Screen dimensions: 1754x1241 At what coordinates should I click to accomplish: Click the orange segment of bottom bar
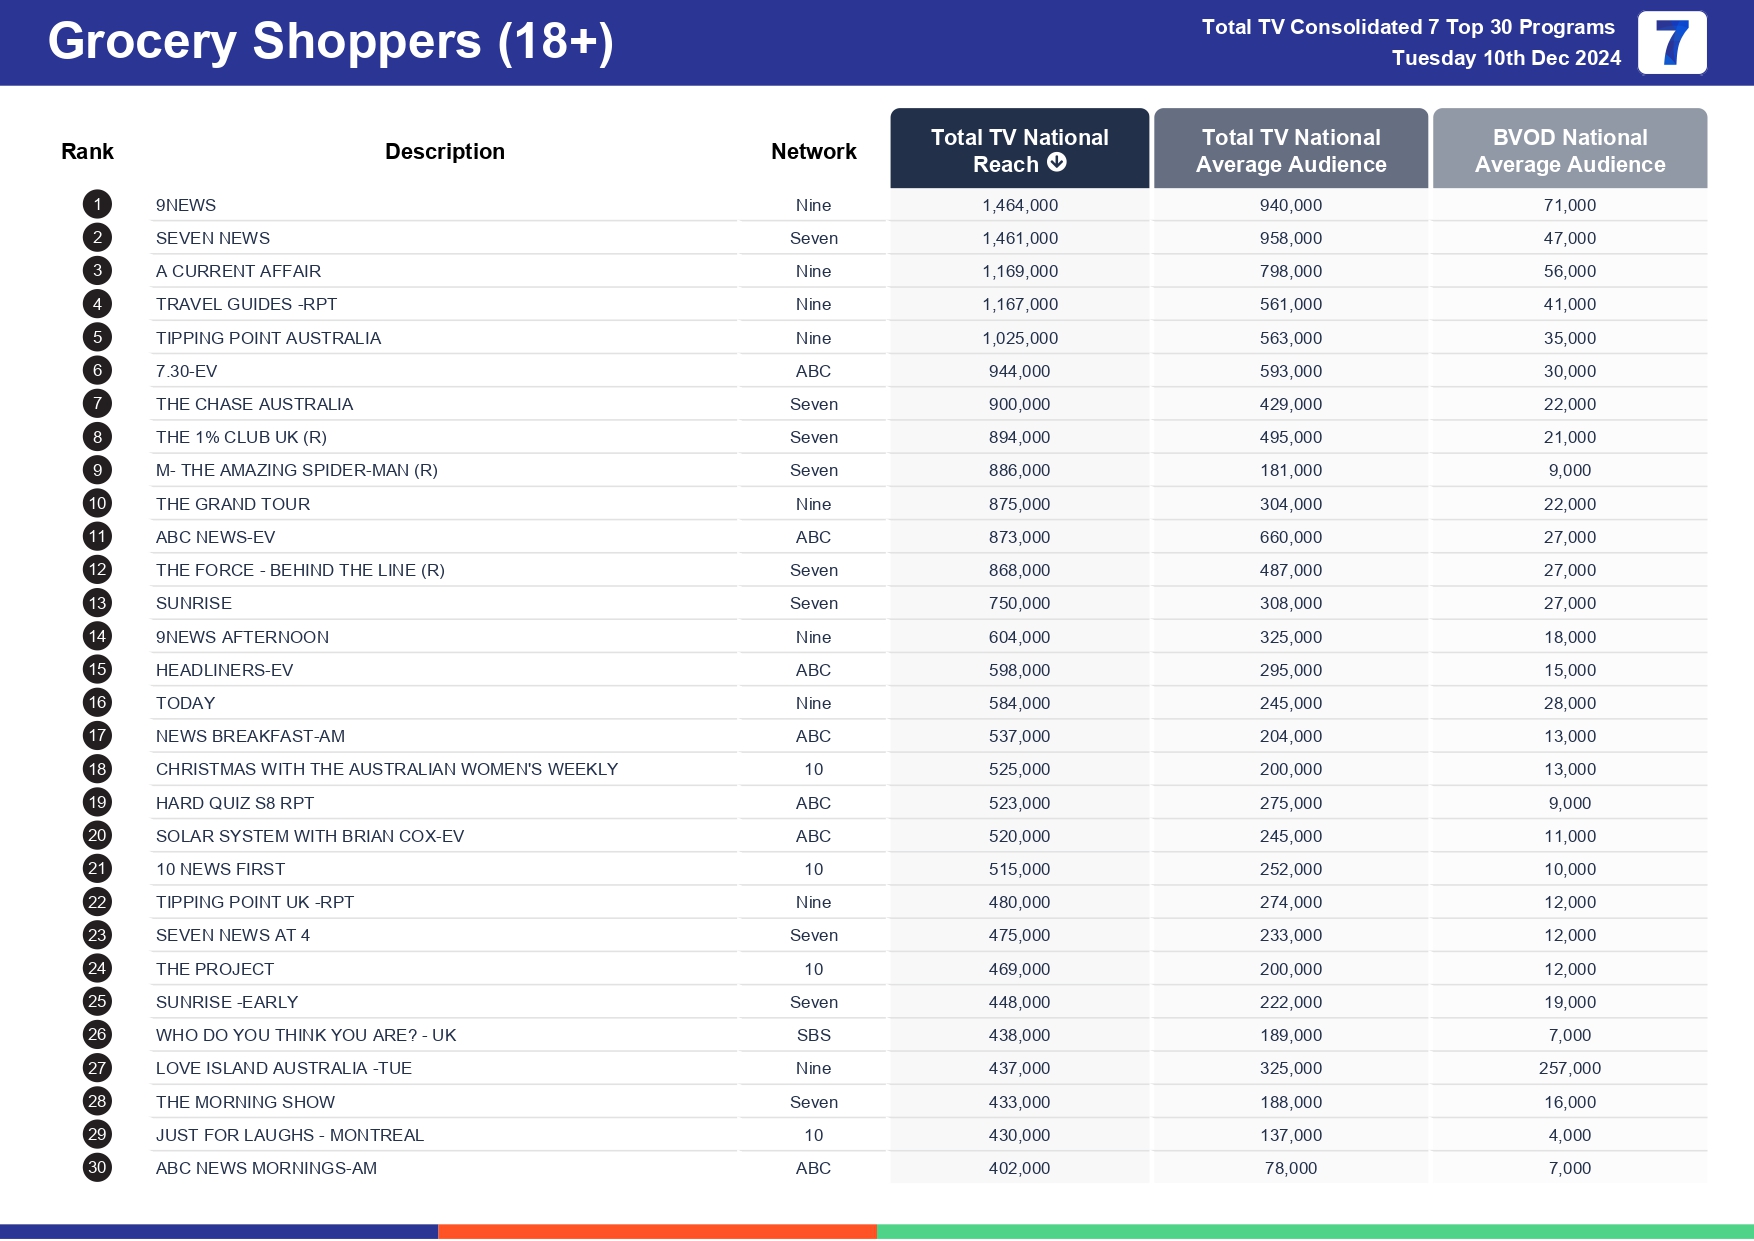click(x=657, y=1231)
